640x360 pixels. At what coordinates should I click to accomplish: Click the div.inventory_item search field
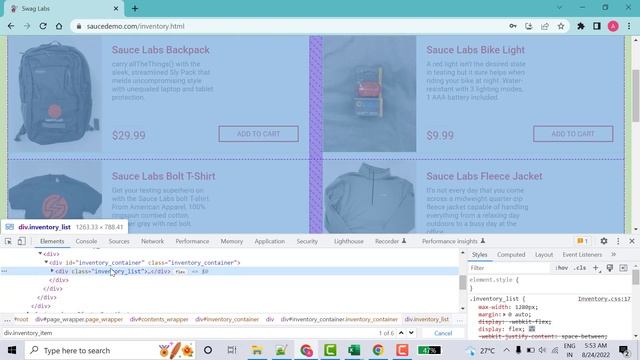188,333
